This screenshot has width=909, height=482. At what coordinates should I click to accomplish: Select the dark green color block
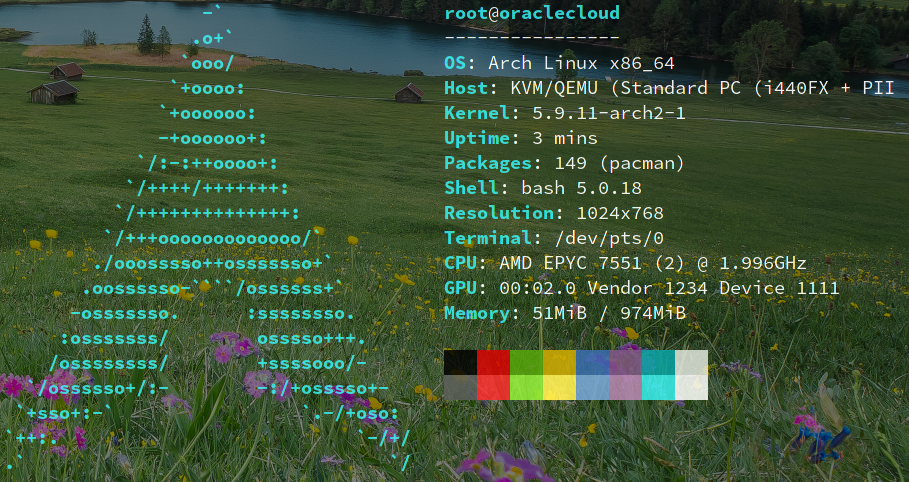pyautogui.click(x=526, y=362)
